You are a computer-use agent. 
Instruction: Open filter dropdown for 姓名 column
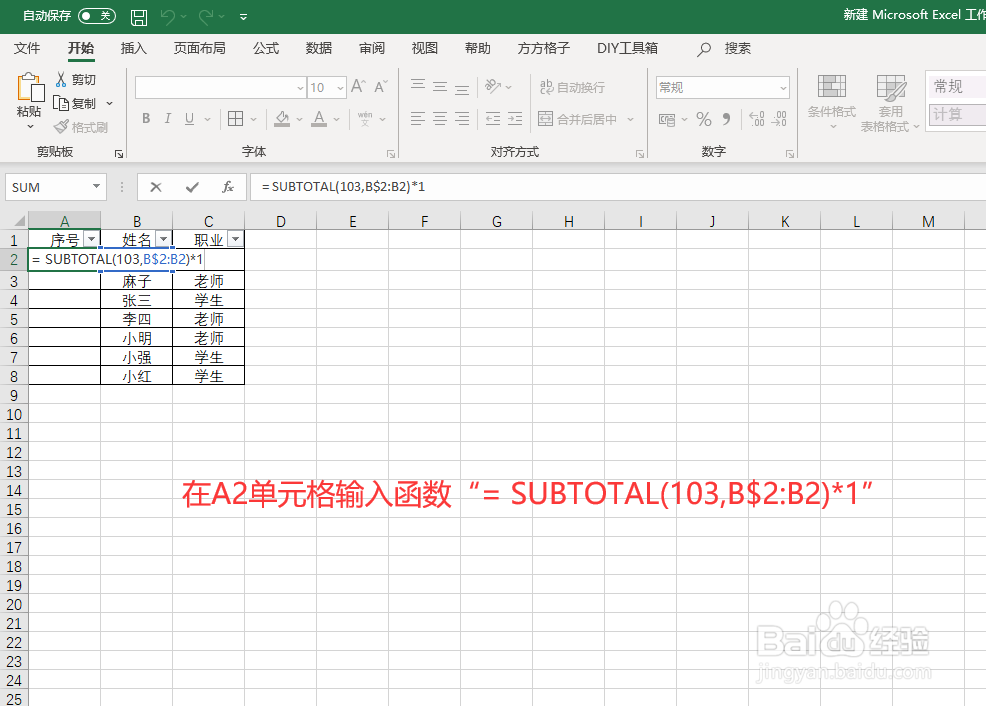(x=163, y=239)
